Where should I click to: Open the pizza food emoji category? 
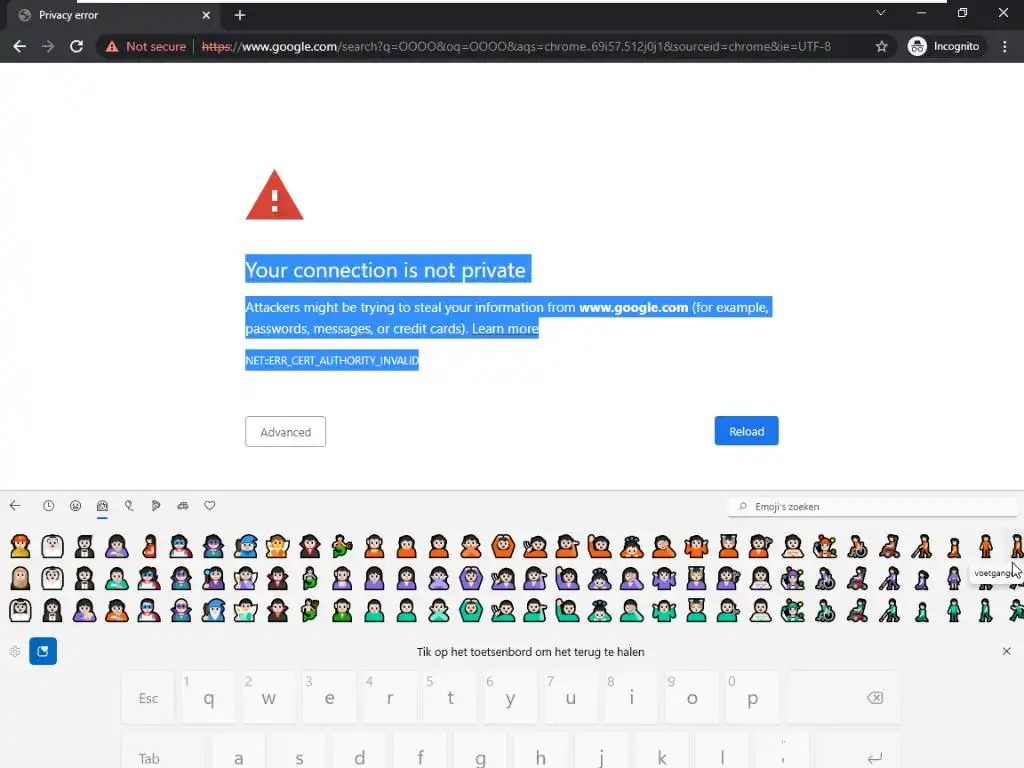coord(156,505)
